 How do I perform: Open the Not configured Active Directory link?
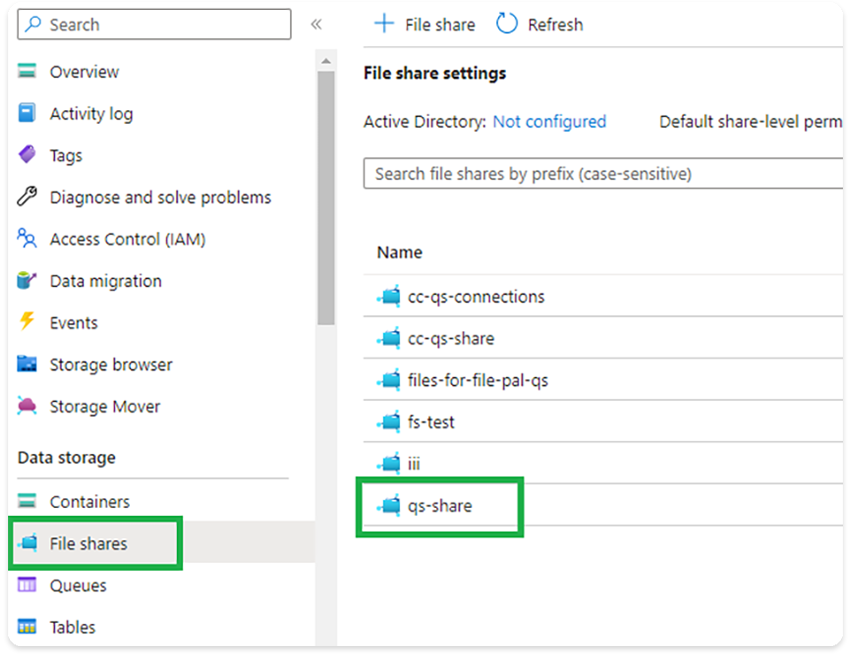pyautogui.click(x=549, y=122)
